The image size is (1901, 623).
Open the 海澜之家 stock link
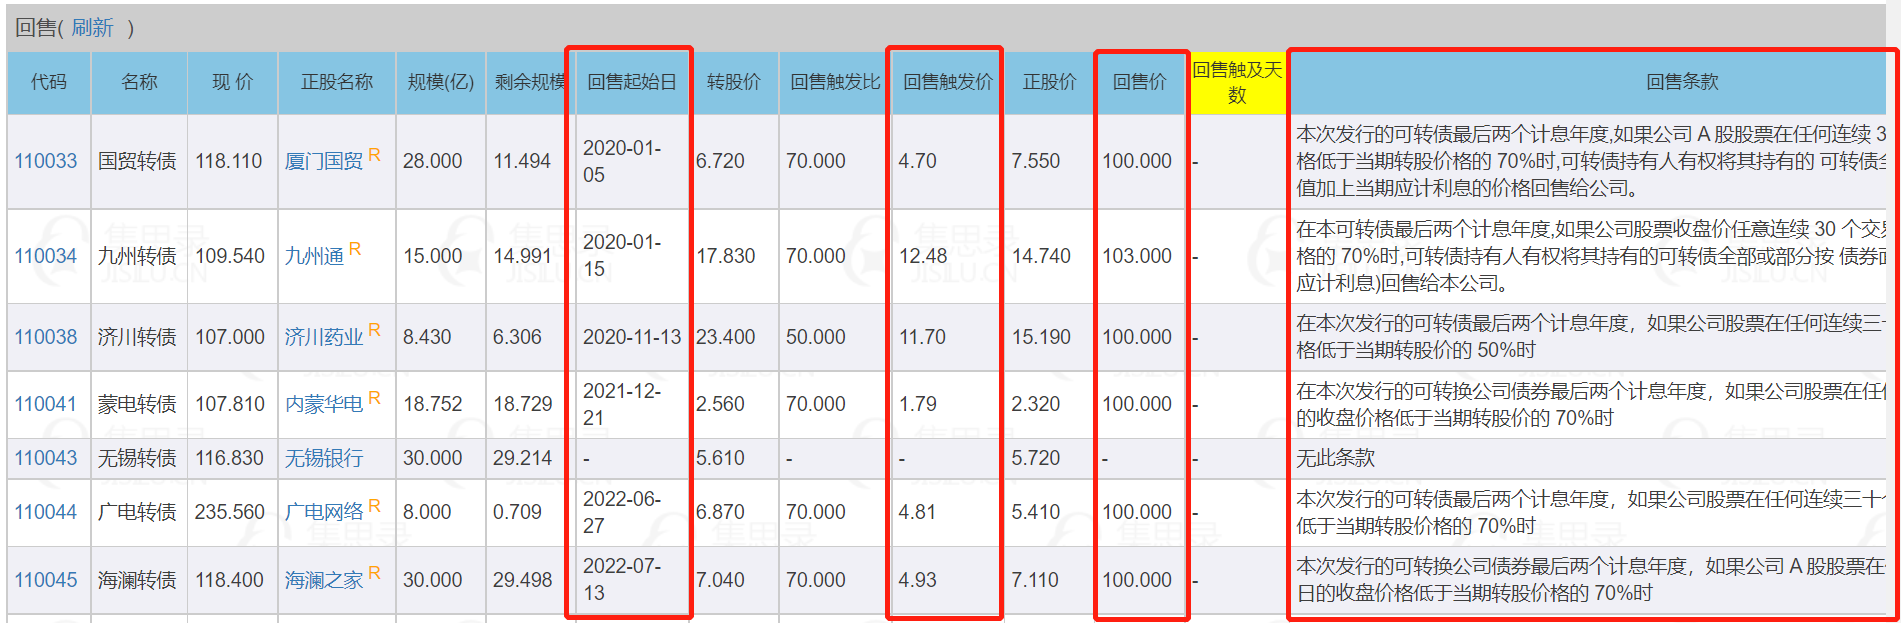coord(324,580)
